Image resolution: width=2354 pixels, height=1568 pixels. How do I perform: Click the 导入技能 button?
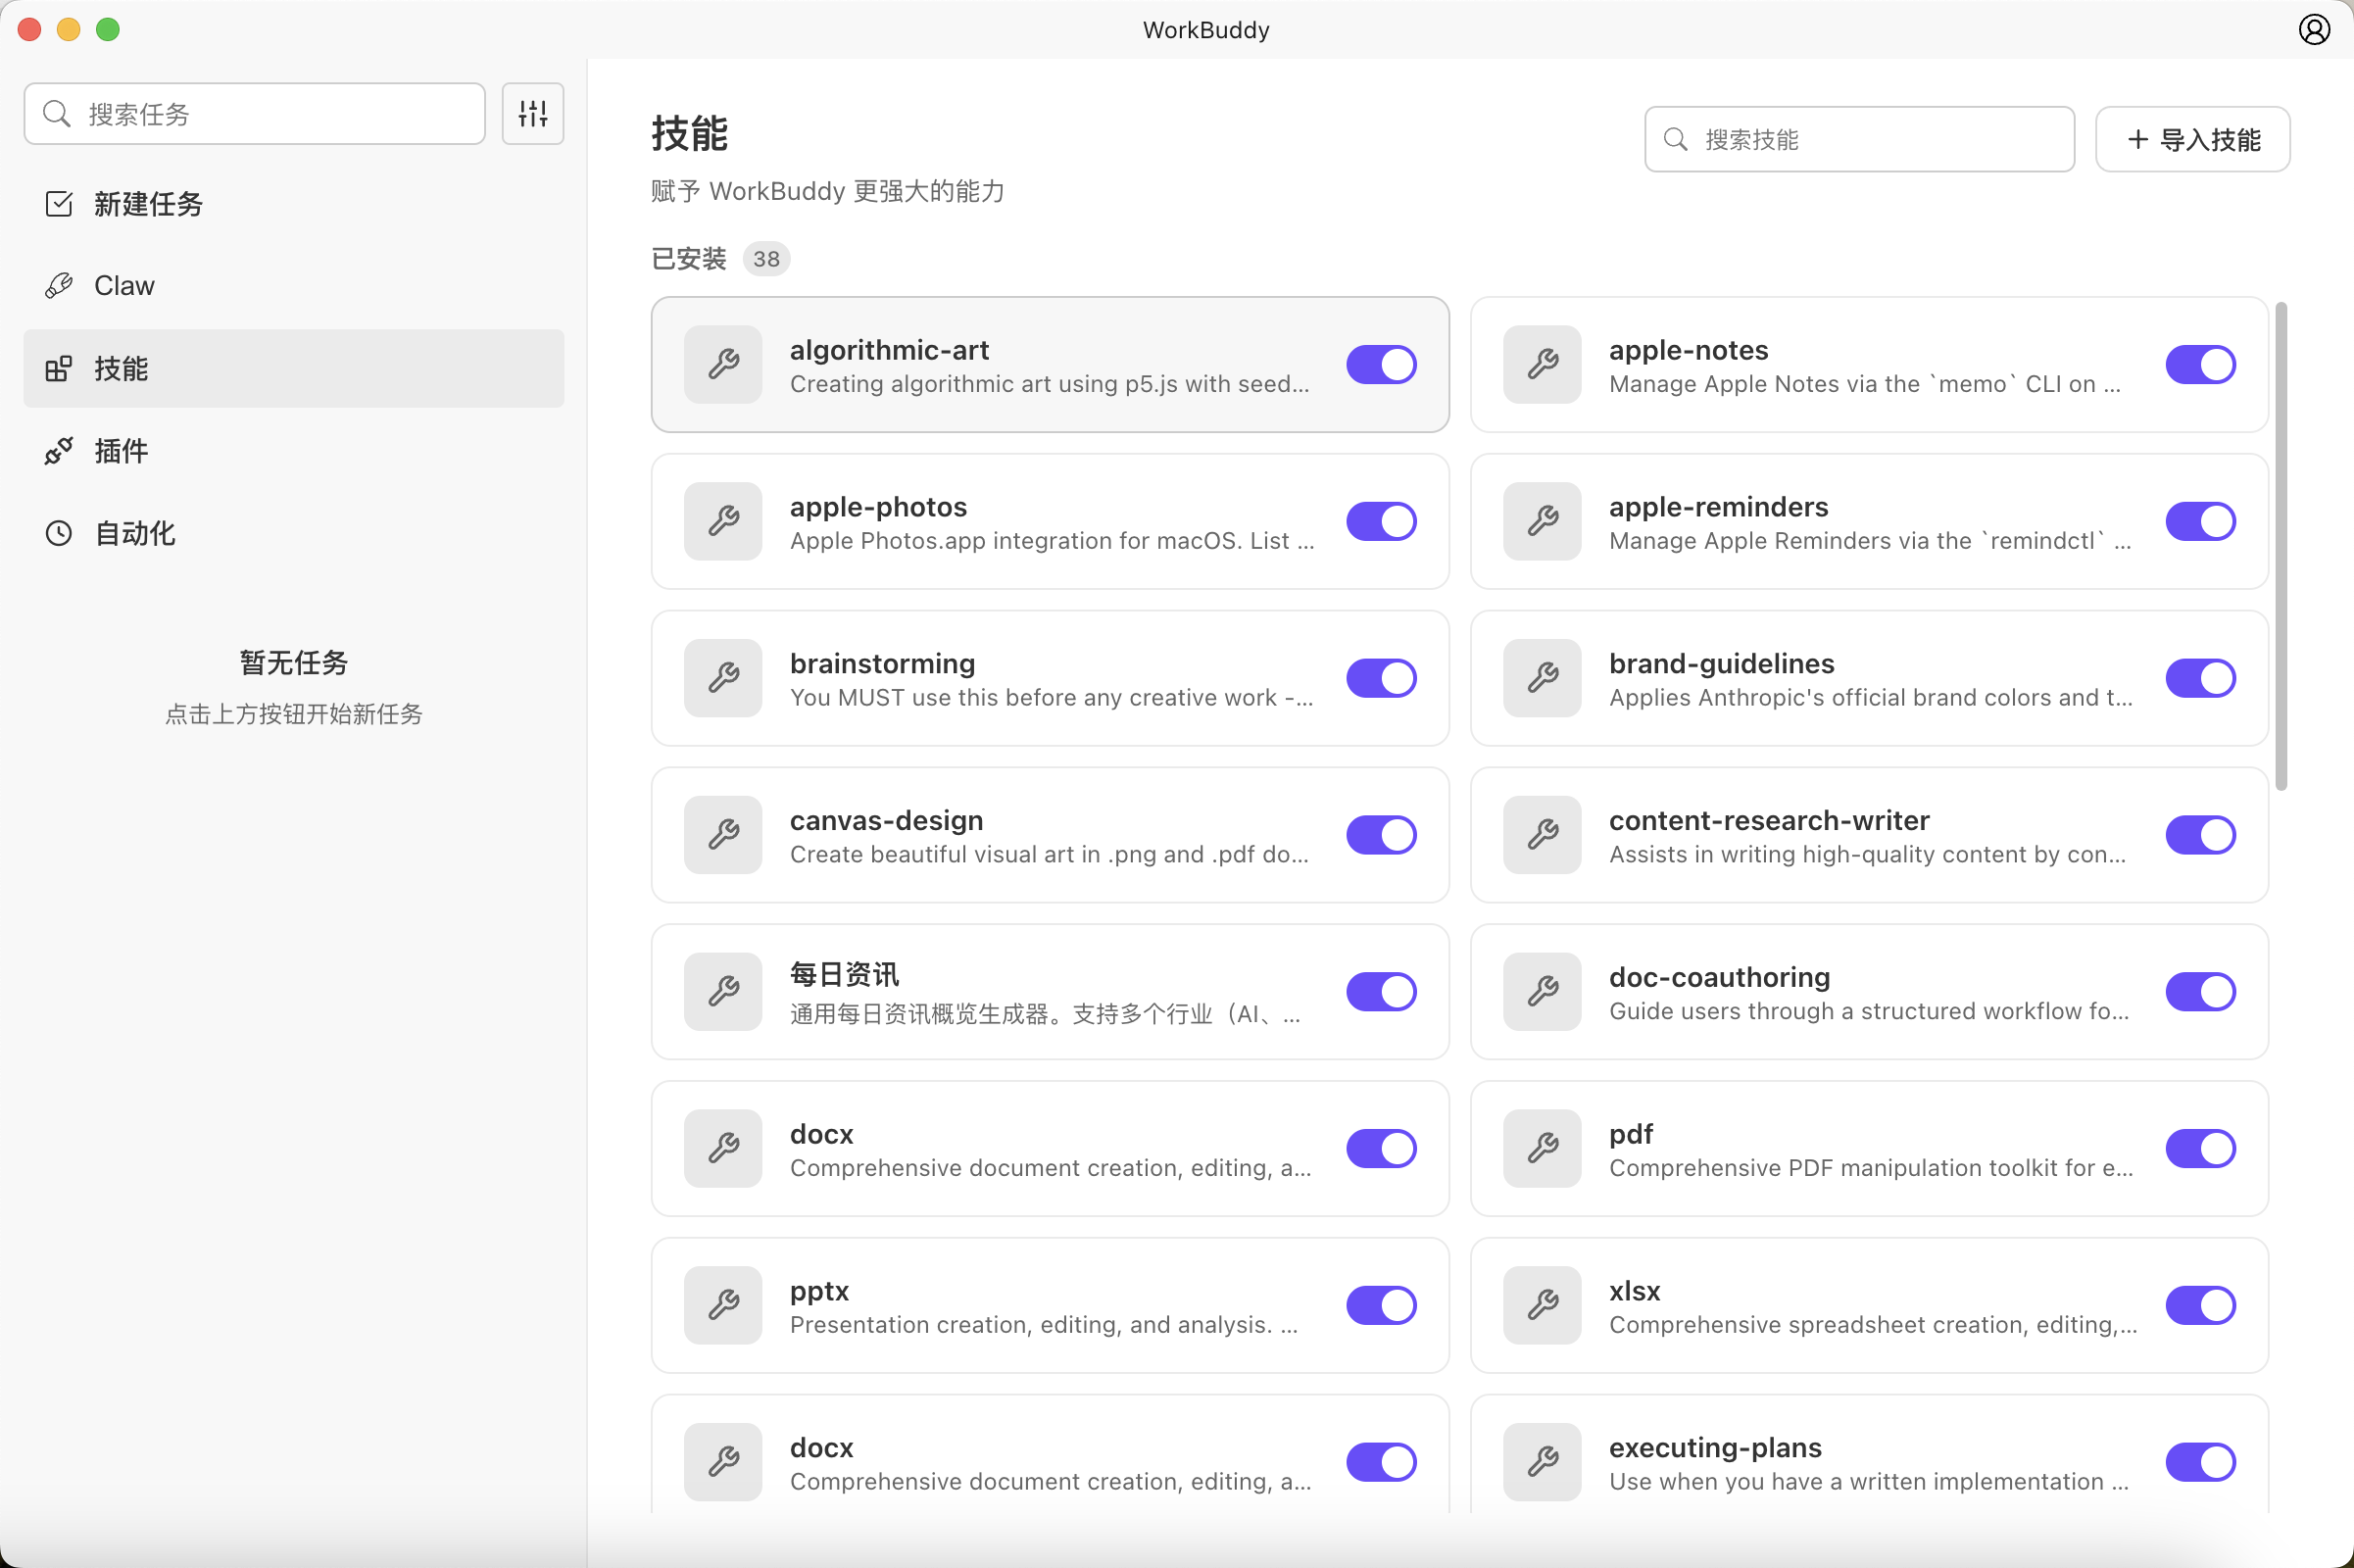[2192, 139]
